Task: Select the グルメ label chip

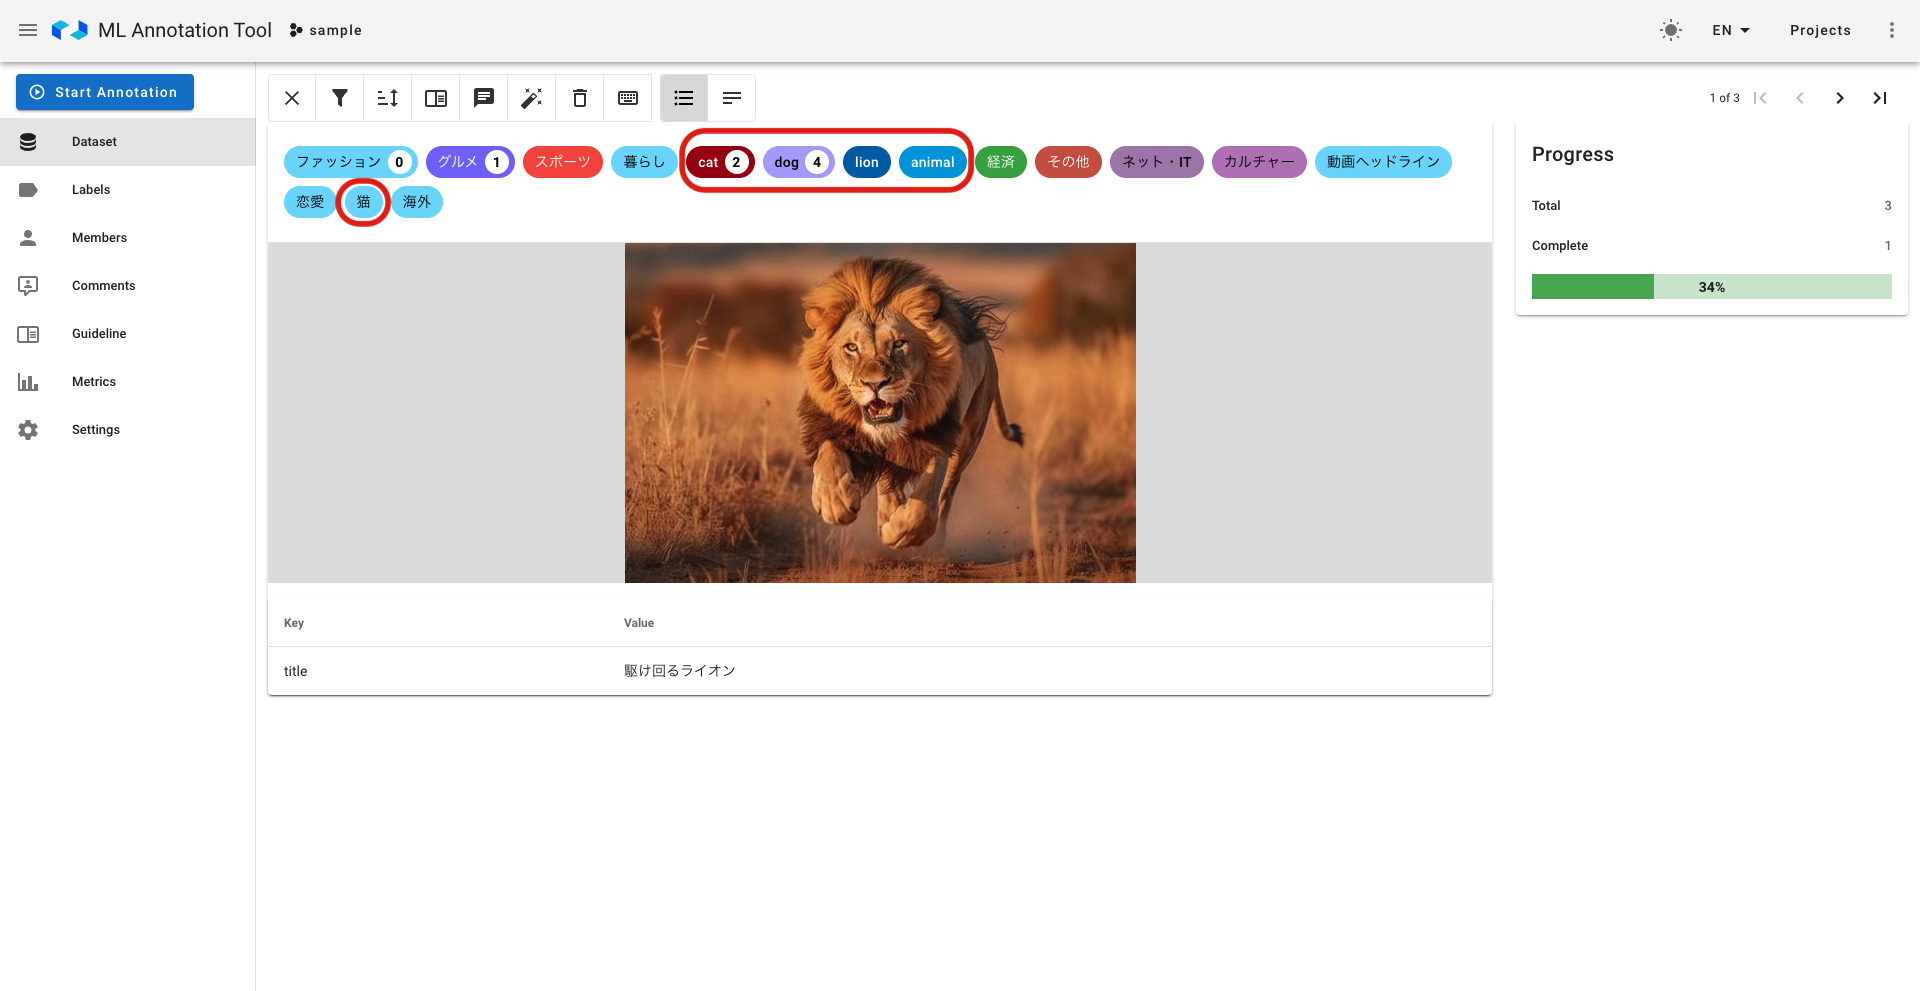Action: click(470, 162)
